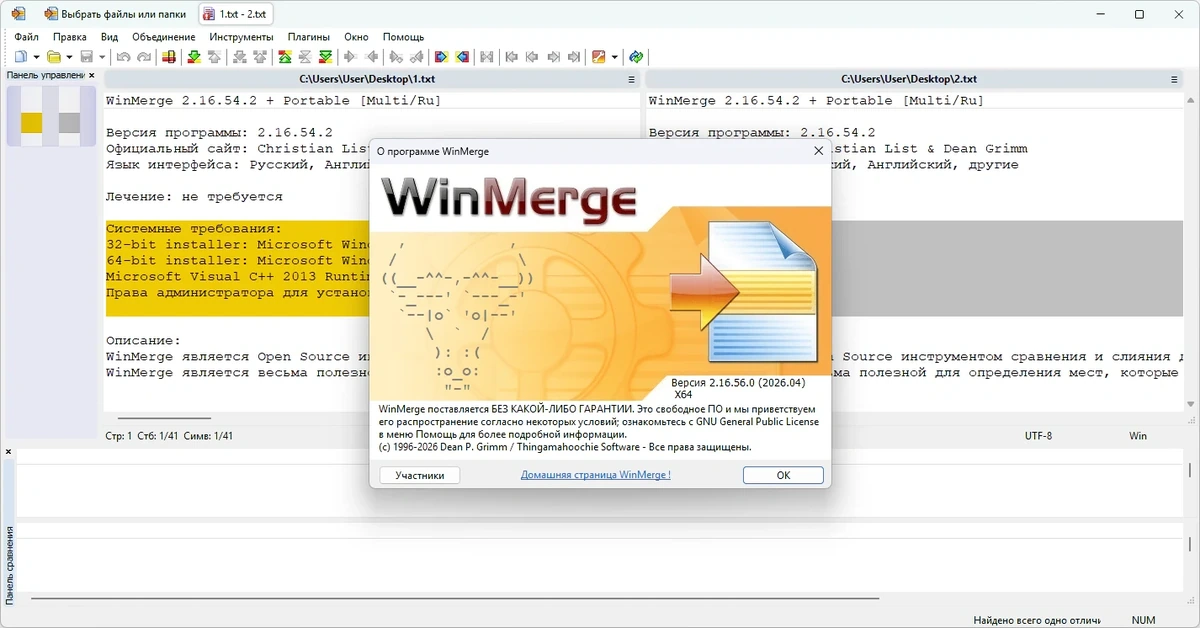1200x628 pixels.
Task: Jump to next difference icon
Action: point(193,57)
